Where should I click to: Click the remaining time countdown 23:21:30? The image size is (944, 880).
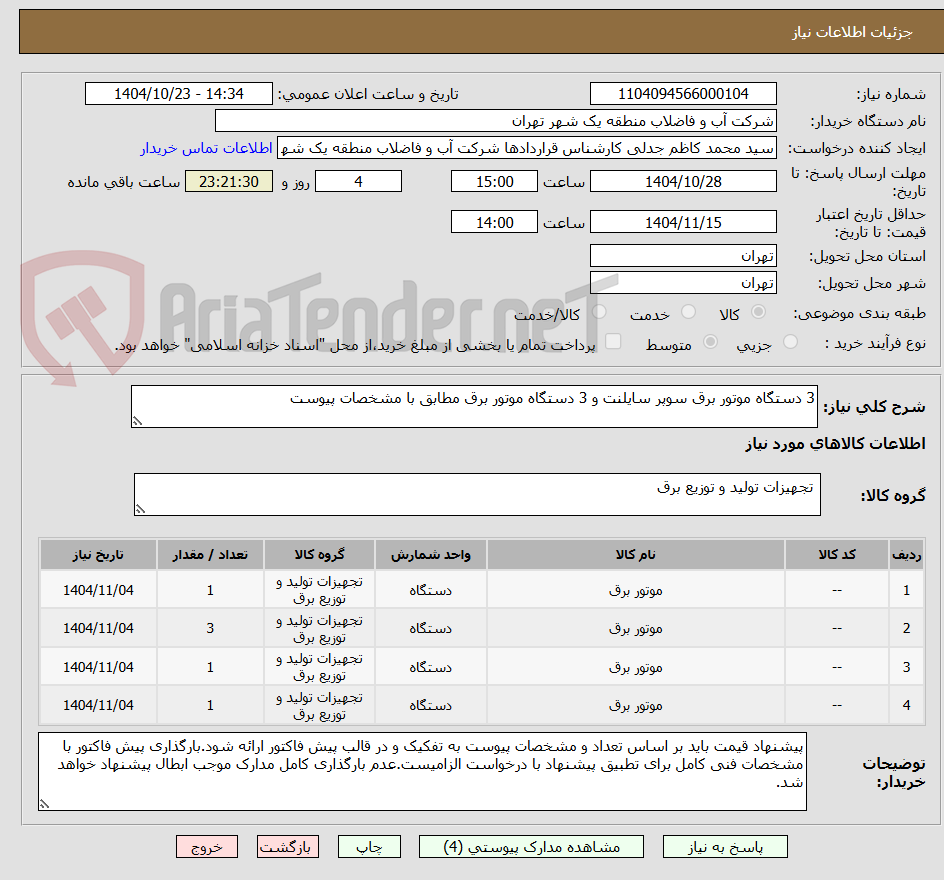point(228,181)
